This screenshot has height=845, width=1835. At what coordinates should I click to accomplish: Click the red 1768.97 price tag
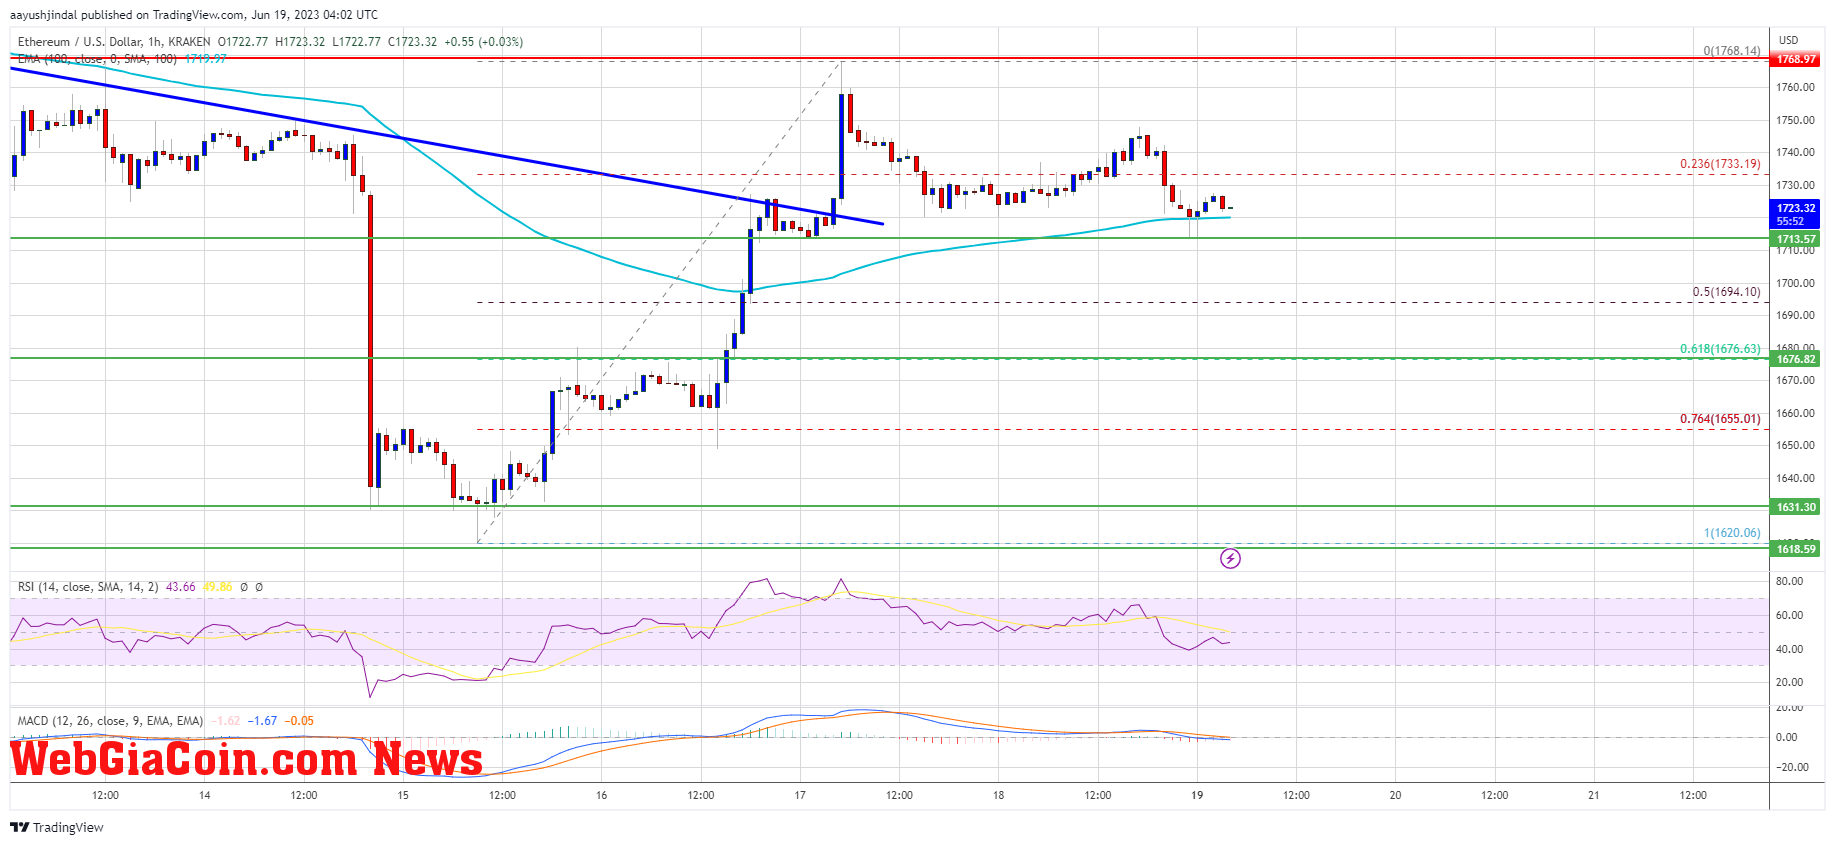[x=1796, y=59]
